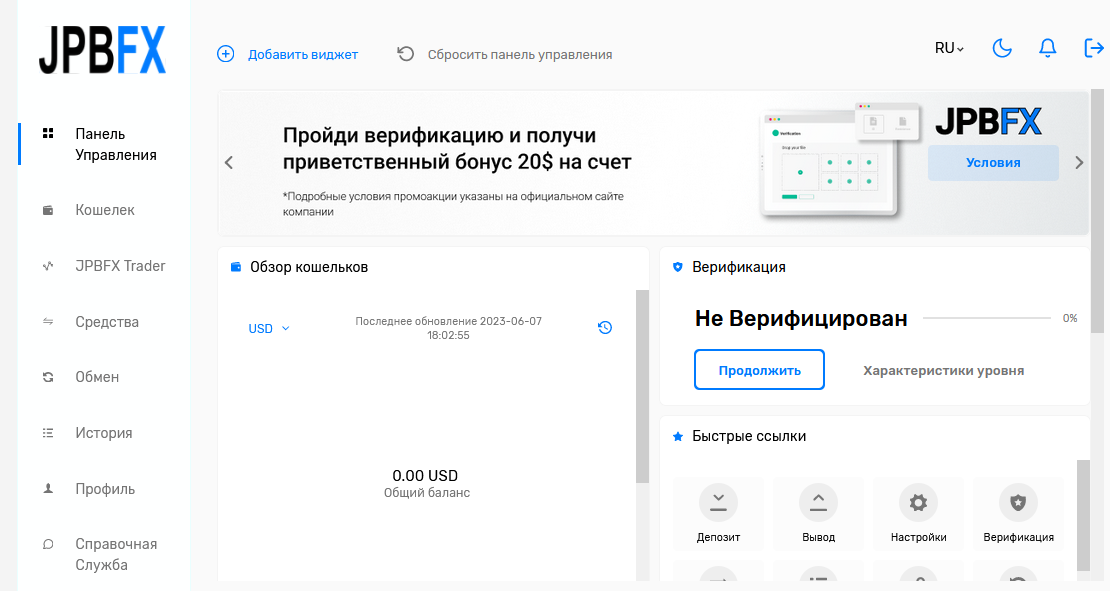Click the Общий баланс label
The width and height of the screenshot is (1110, 591).
[x=426, y=493]
